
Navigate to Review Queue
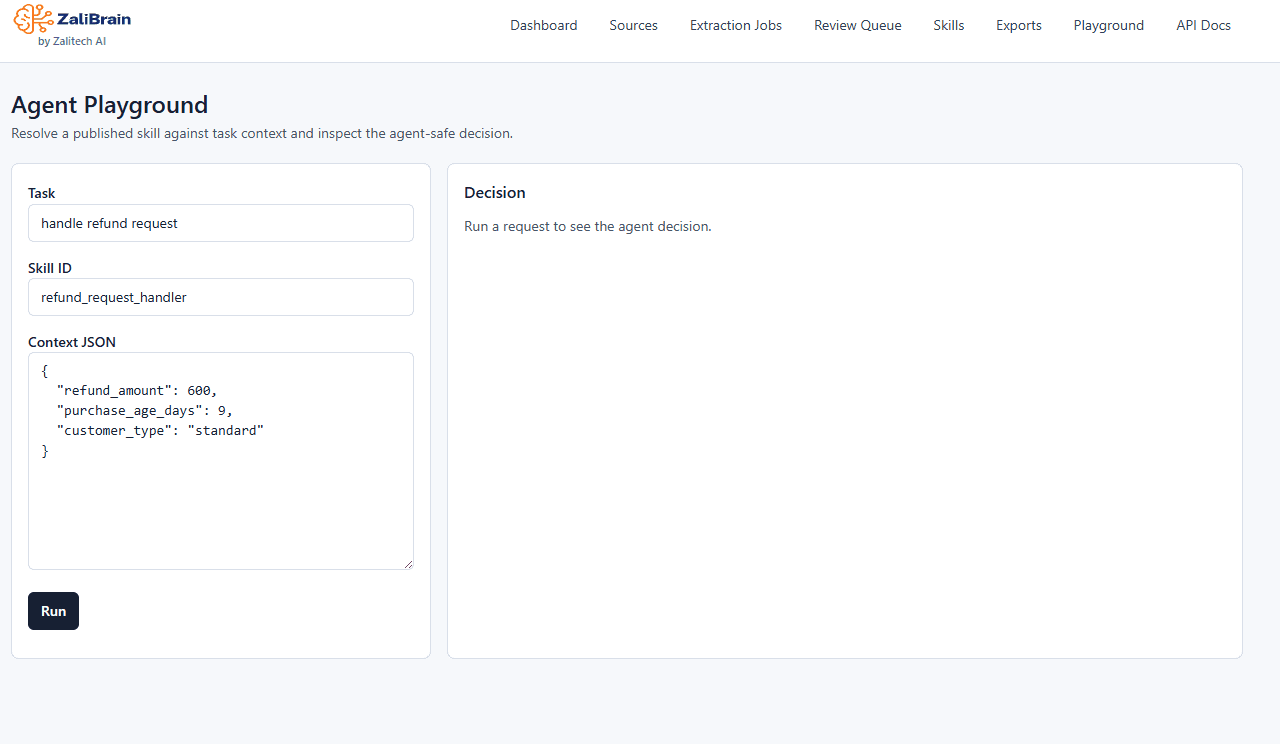858,26
